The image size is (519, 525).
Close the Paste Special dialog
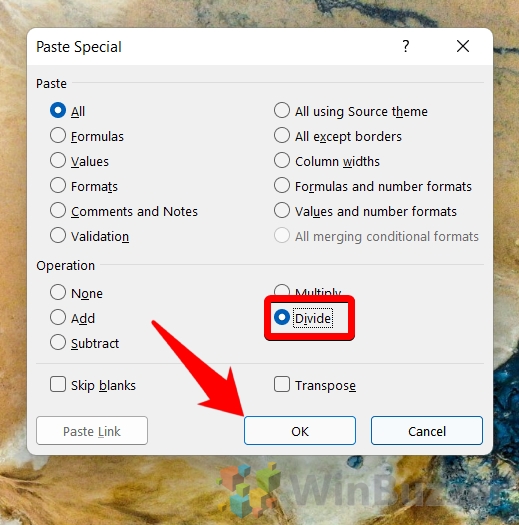click(463, 46)
